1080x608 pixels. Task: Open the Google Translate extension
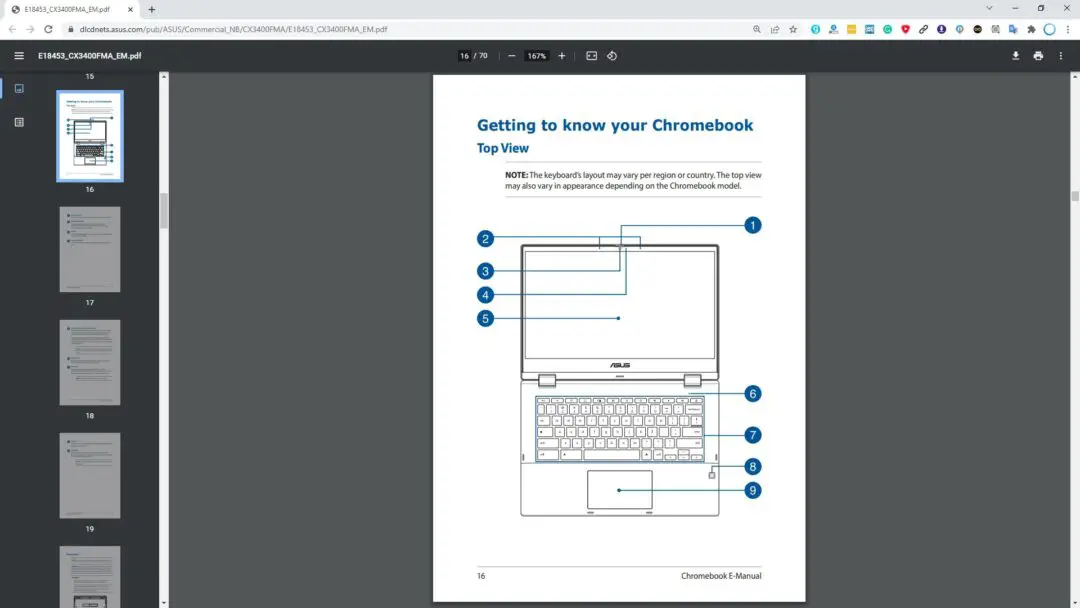coord(1013,30)
